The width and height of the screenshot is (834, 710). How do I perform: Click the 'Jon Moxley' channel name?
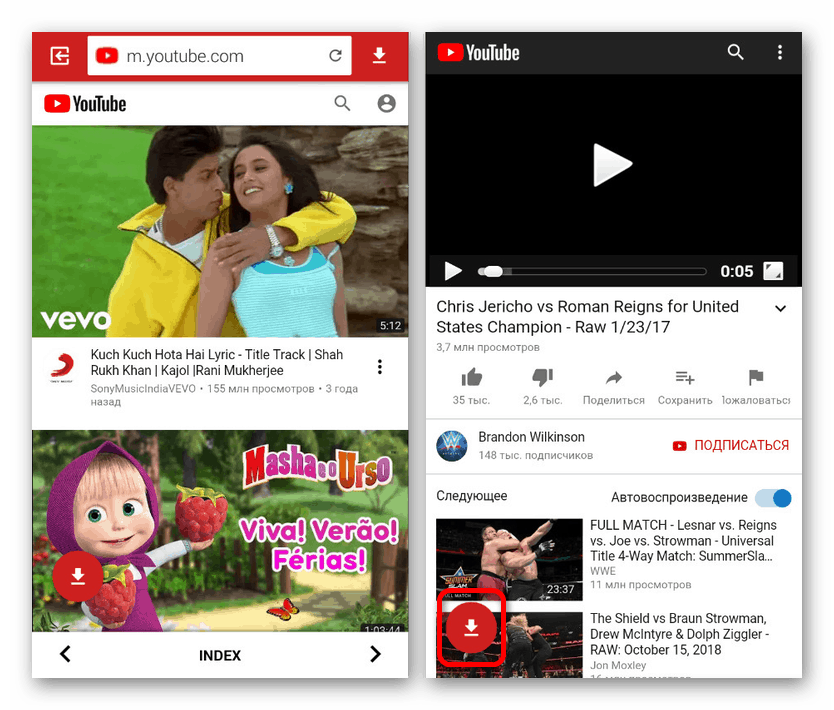pyautogui.click(x=618, y=665)
